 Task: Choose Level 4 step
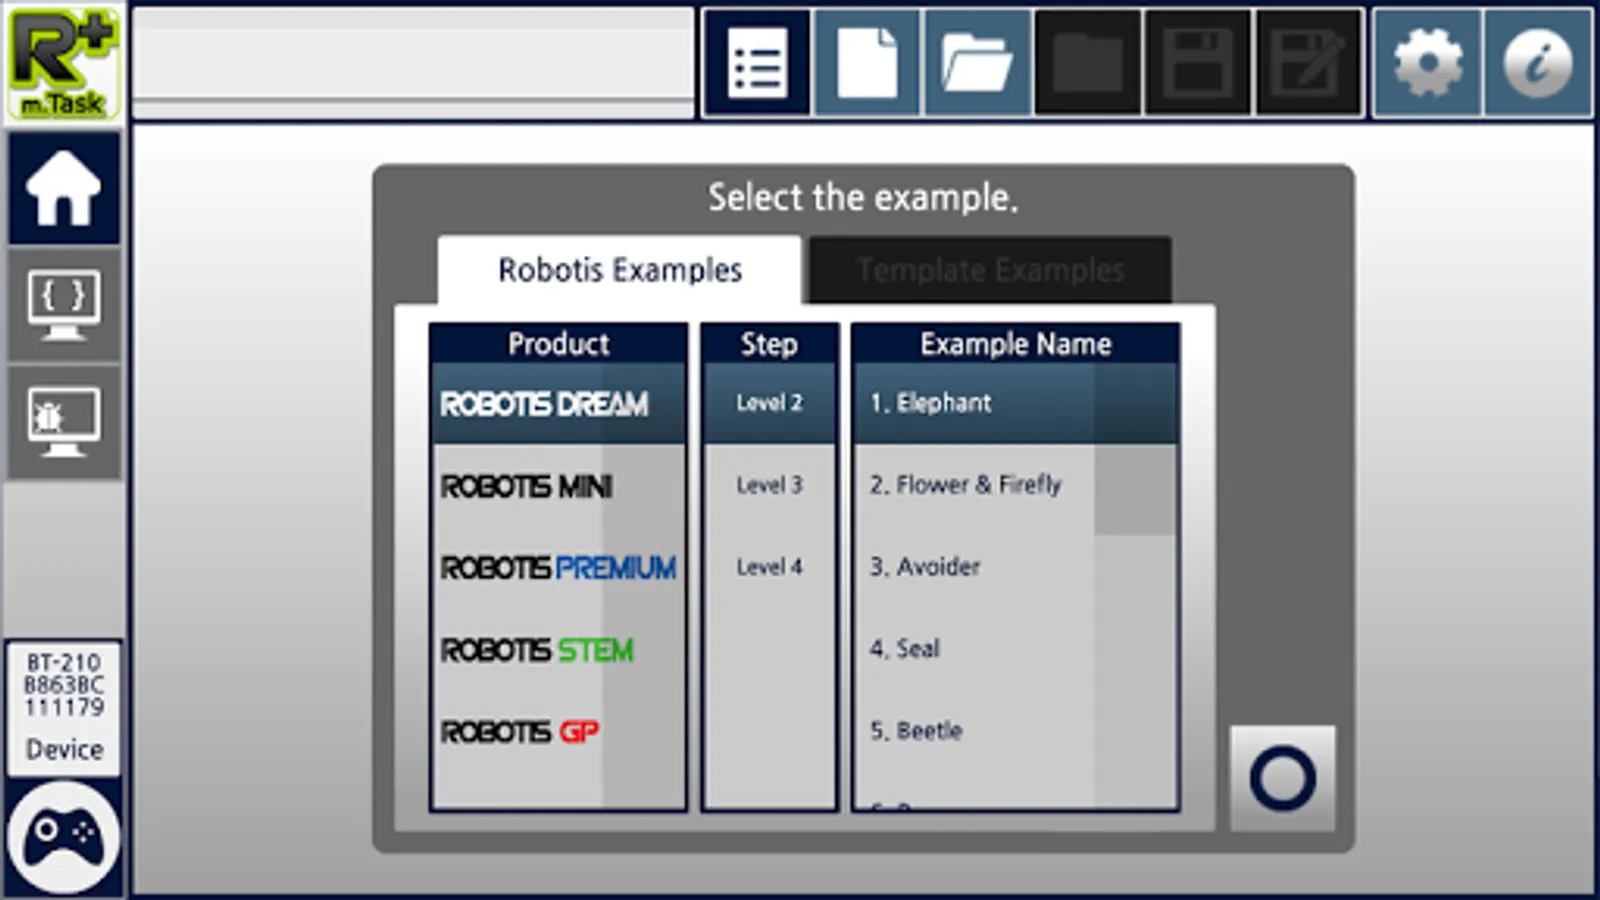(769, 567)
